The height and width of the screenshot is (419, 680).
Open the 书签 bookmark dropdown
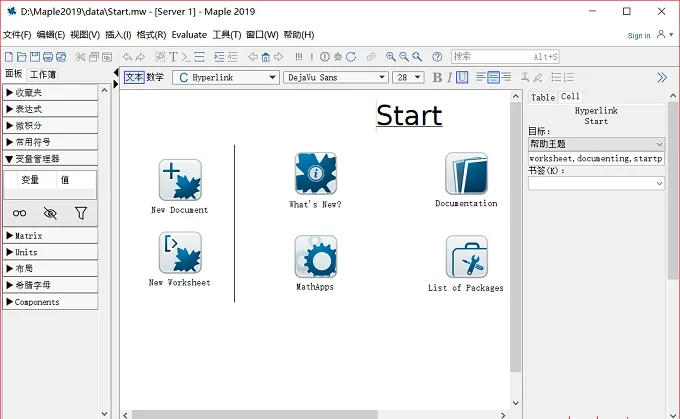tap(596, 183)
